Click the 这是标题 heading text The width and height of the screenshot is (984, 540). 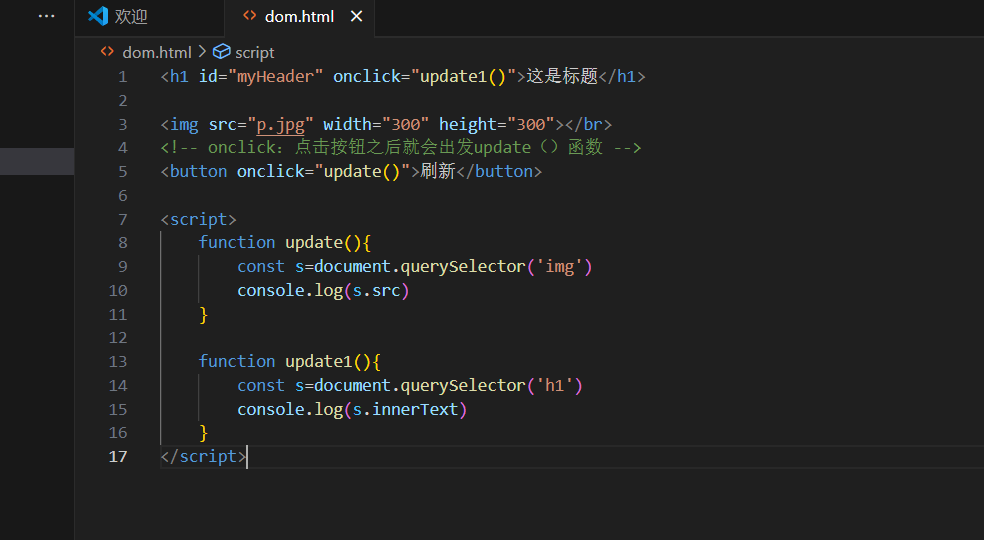[x=562, y=76]
